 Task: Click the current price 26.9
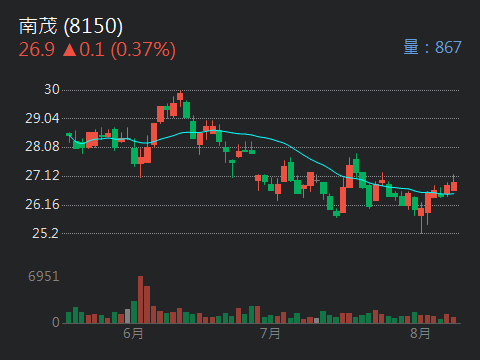coord(37,50)
